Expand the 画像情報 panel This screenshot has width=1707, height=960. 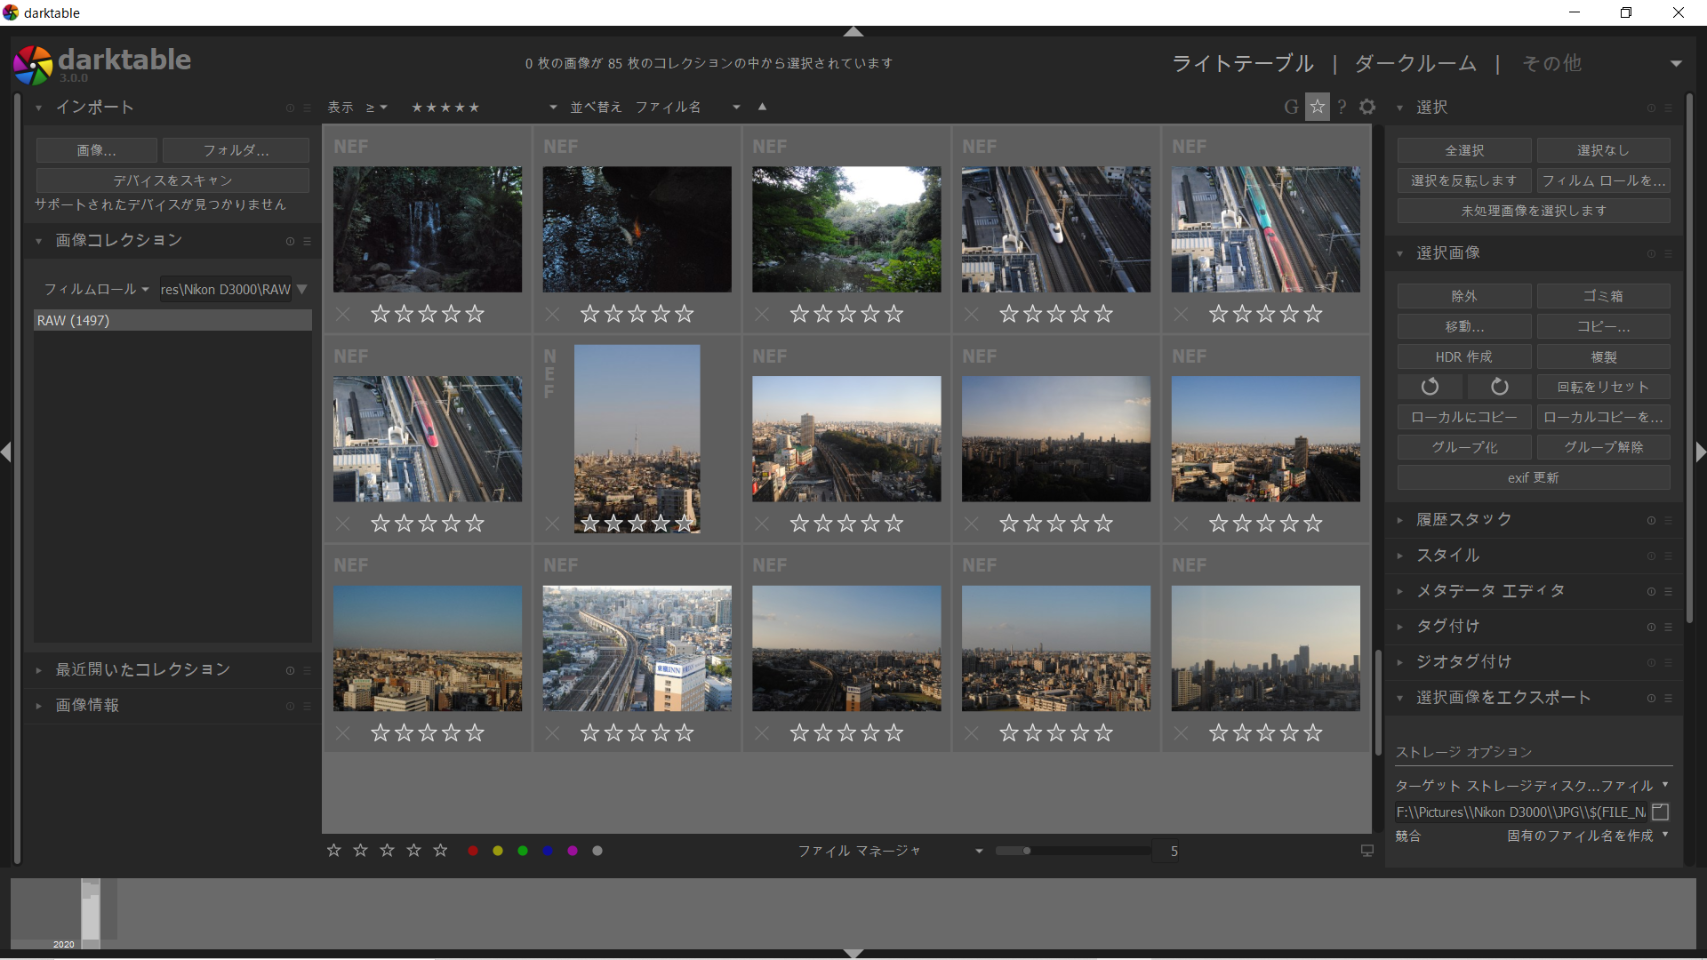[x=87, y=706]
